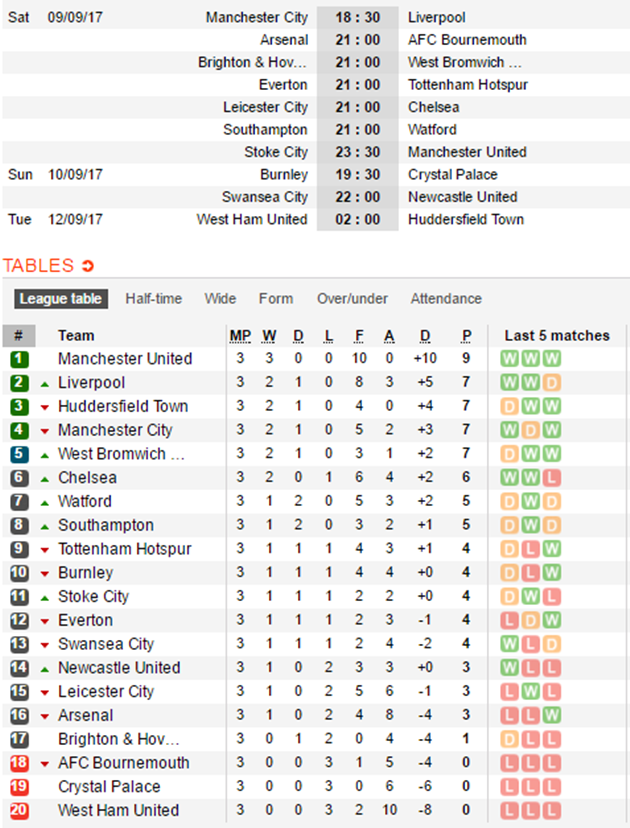The width and height of the screenshot is (630, 828).
Task: Switch to the Half-time tab
Action: click(154, 299)
